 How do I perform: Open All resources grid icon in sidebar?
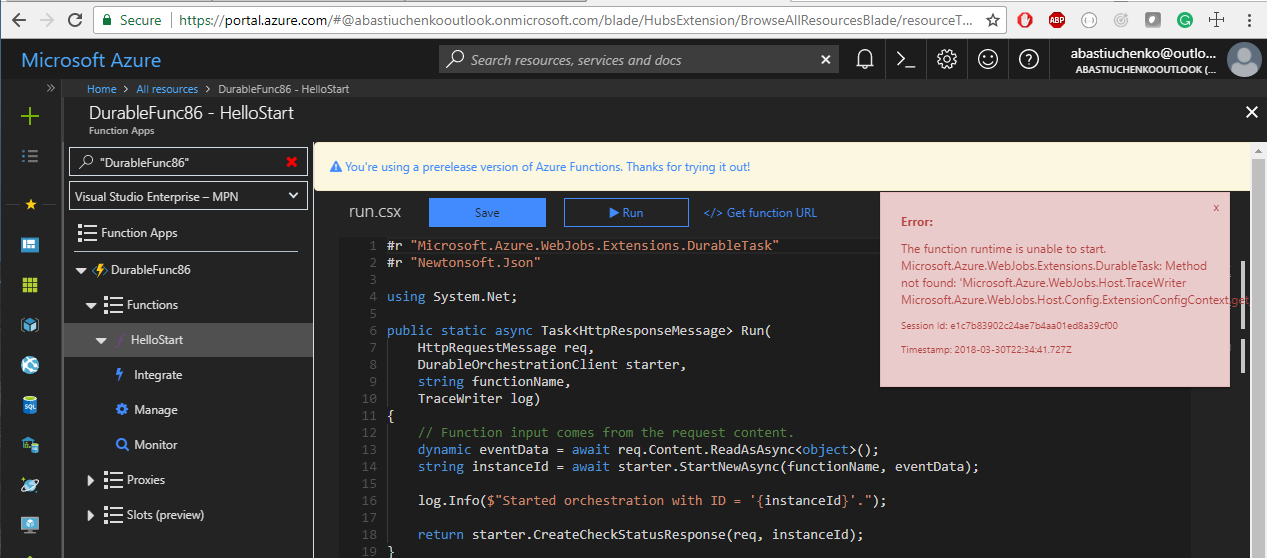click(30, 285)
